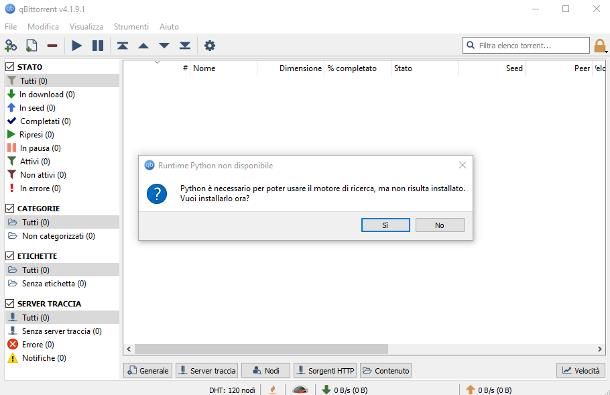Open the Contenuto tab
The height and width of the screenshot is (395, 610).
tap(386, 370)
